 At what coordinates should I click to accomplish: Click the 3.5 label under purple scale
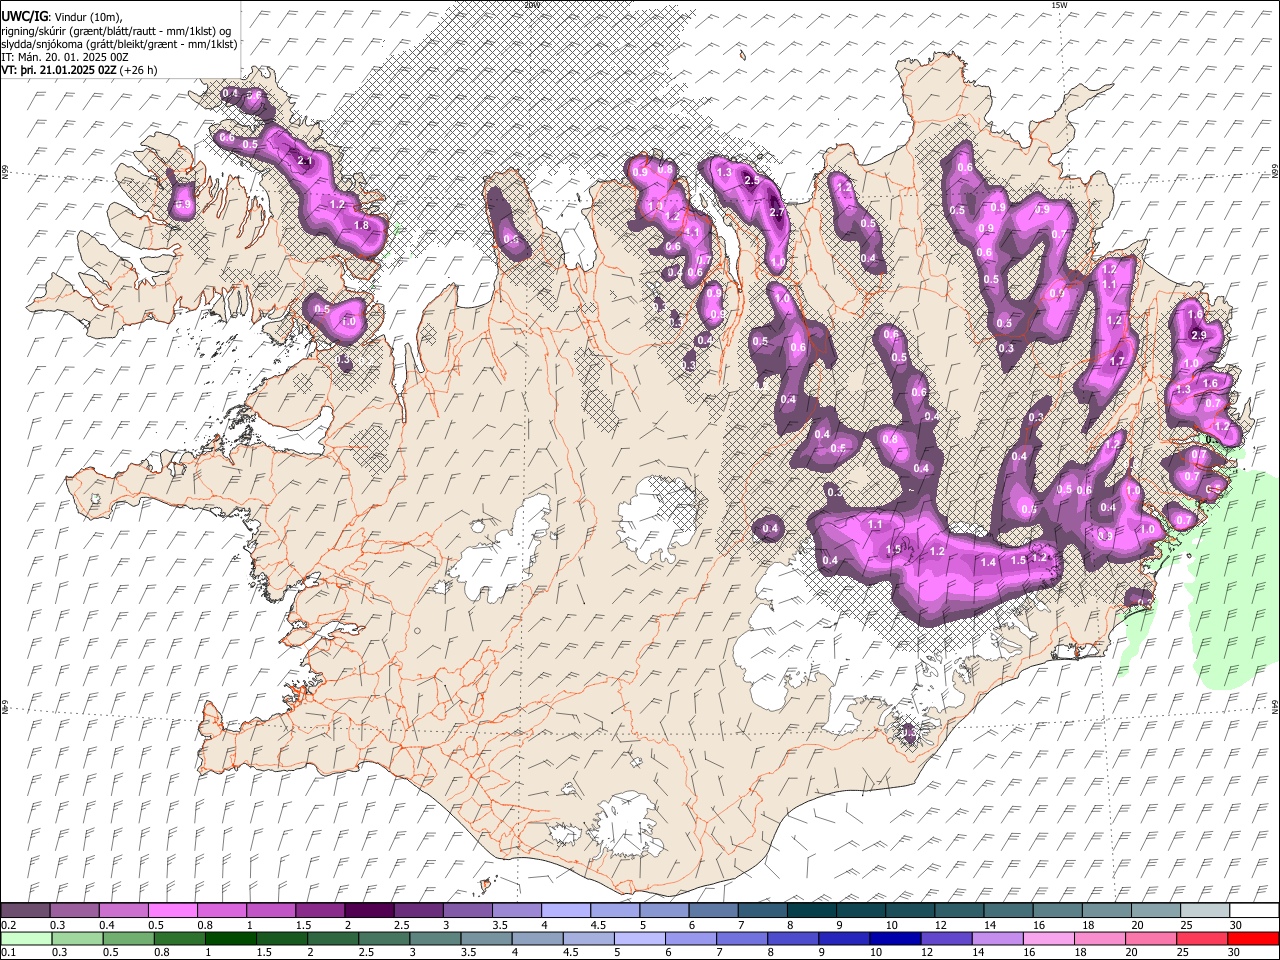(500, 925)
